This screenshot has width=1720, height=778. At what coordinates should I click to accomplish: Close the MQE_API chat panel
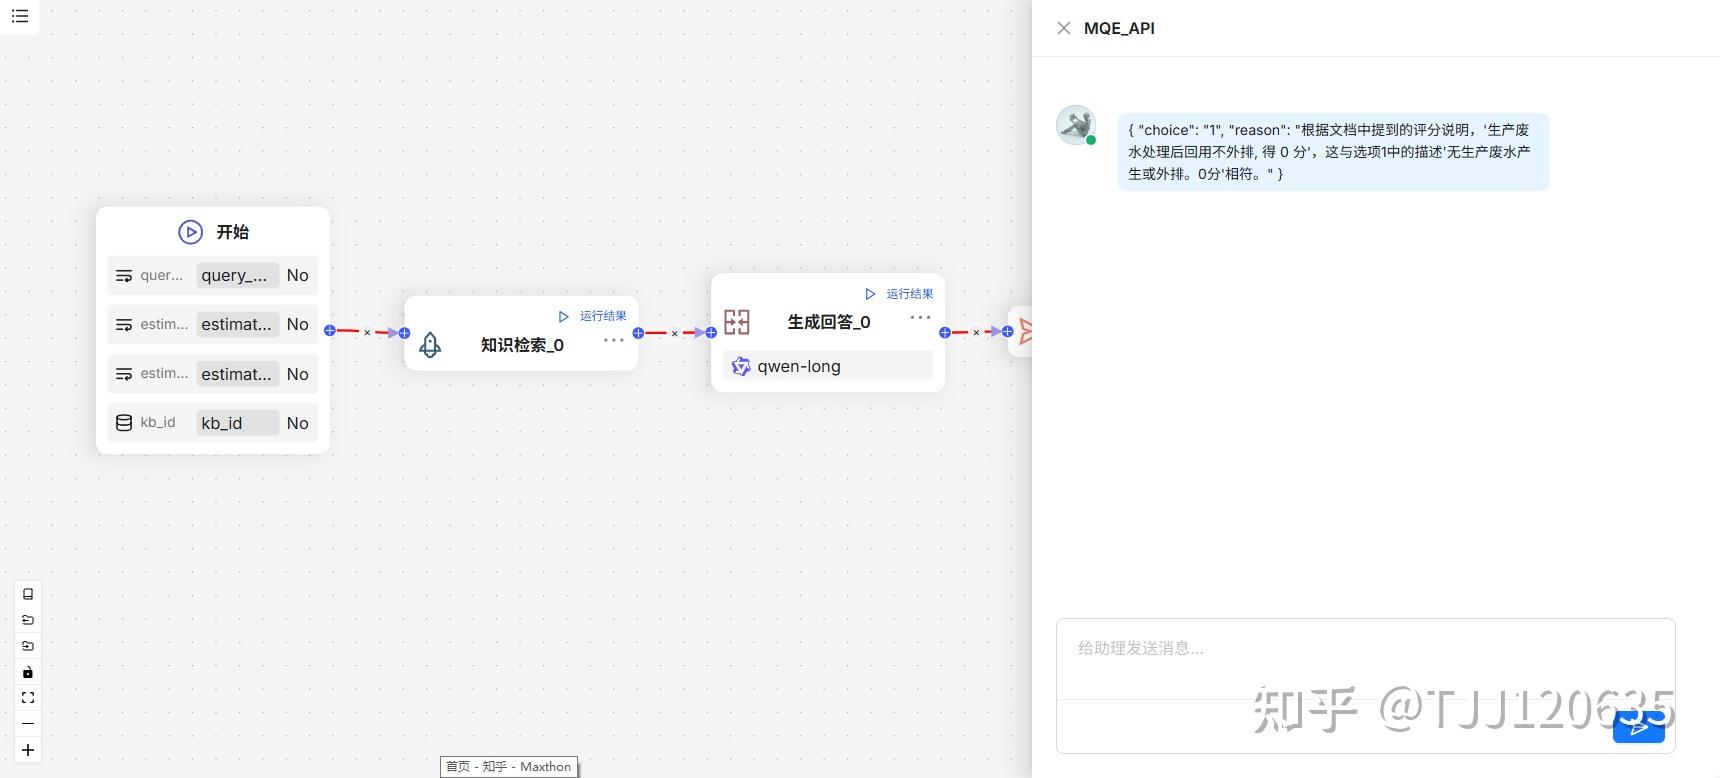tap(1064, 28)
